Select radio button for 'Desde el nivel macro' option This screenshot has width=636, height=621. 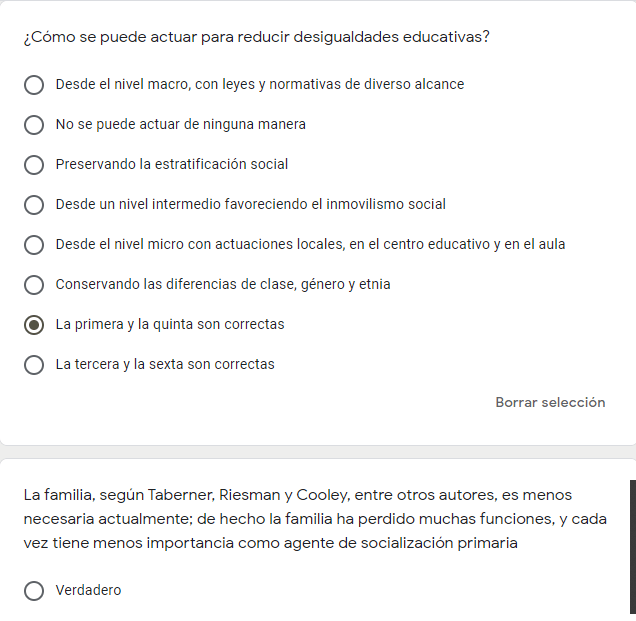34,85
